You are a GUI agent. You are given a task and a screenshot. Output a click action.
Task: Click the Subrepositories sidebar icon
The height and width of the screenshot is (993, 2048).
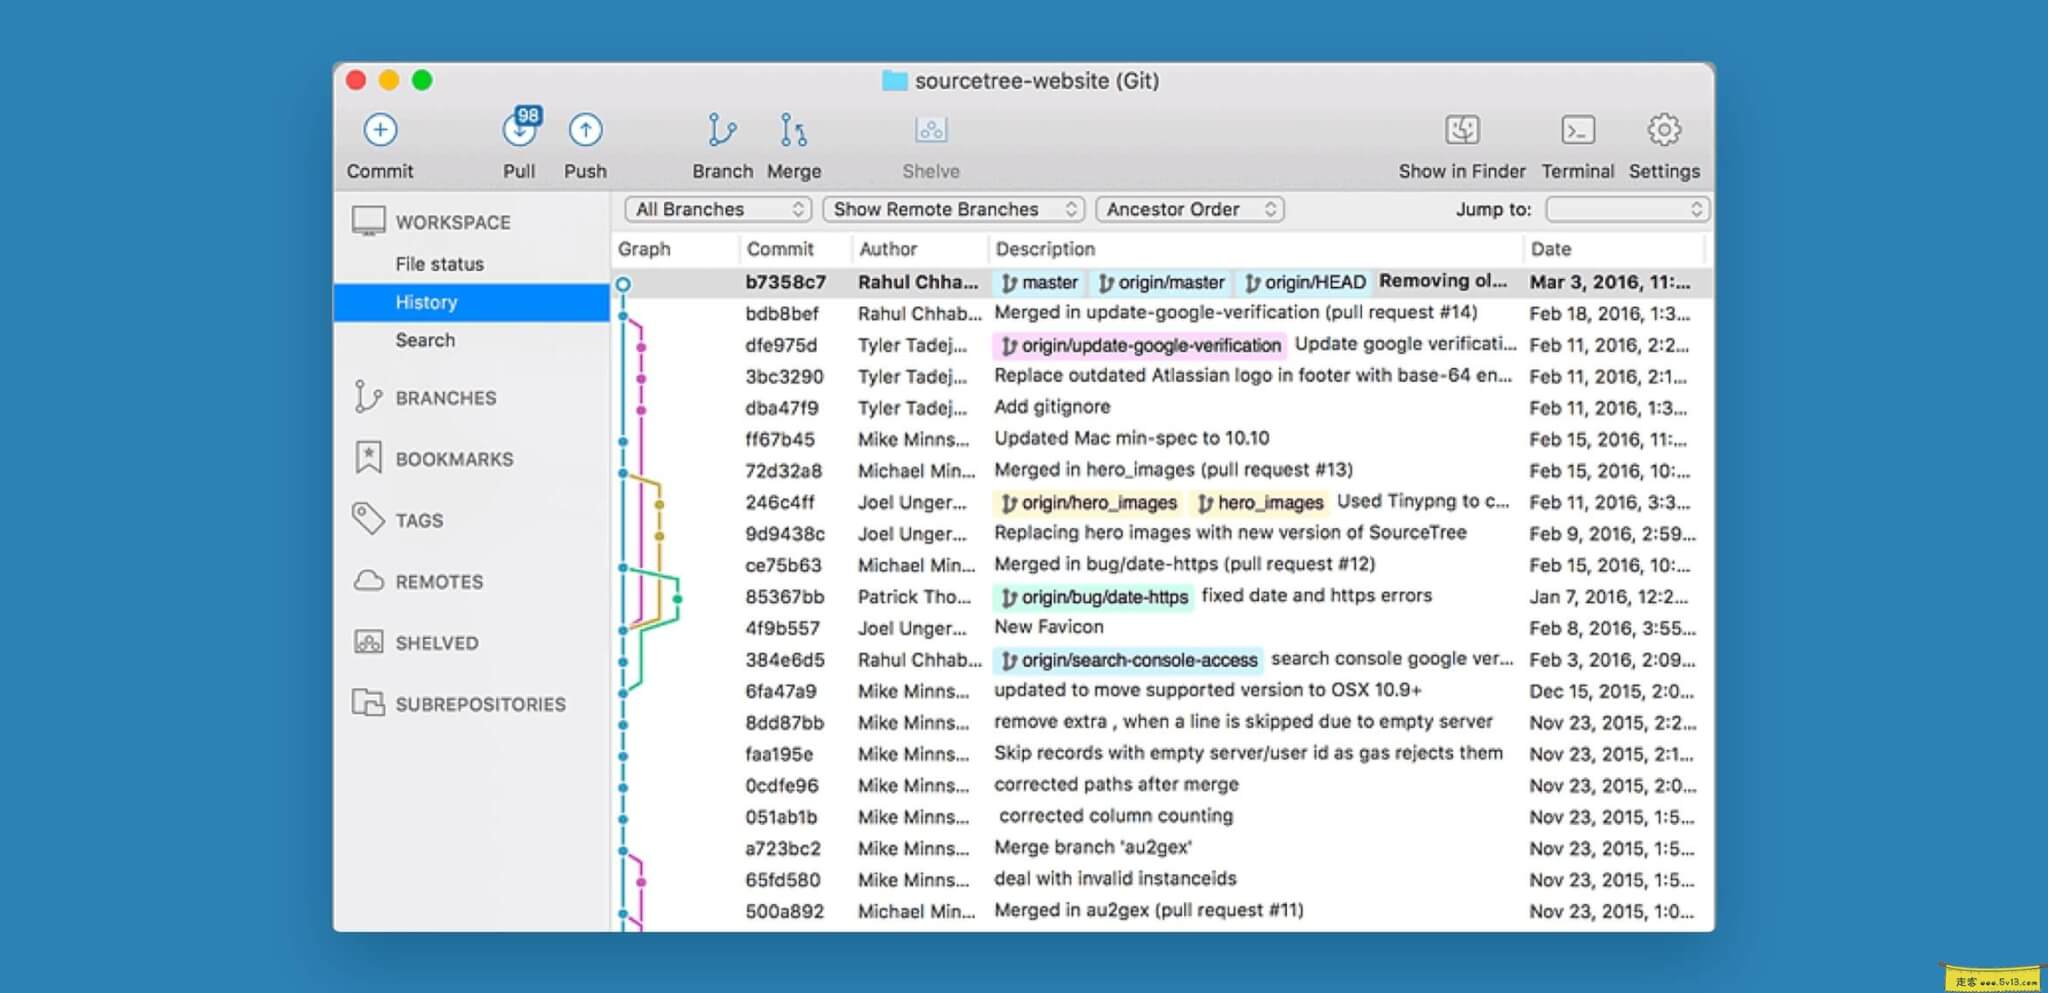(369, 704)
